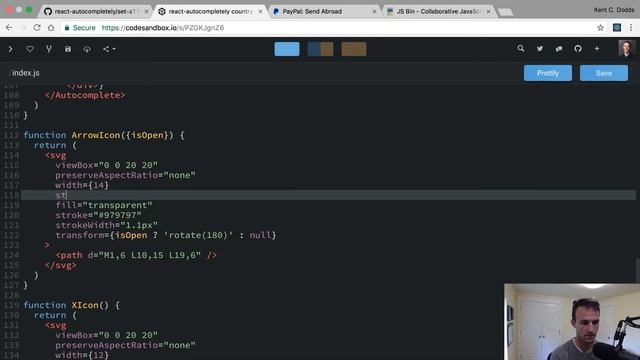
Task: Click the save disk icon in the toolbar
Action: [68, 49]
